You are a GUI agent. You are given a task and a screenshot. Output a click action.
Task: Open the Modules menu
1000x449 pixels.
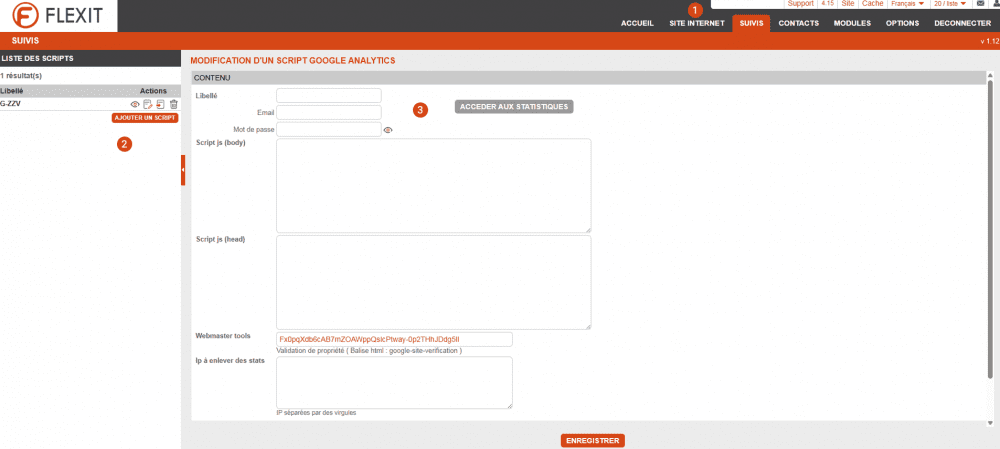[x=852, y=22]
